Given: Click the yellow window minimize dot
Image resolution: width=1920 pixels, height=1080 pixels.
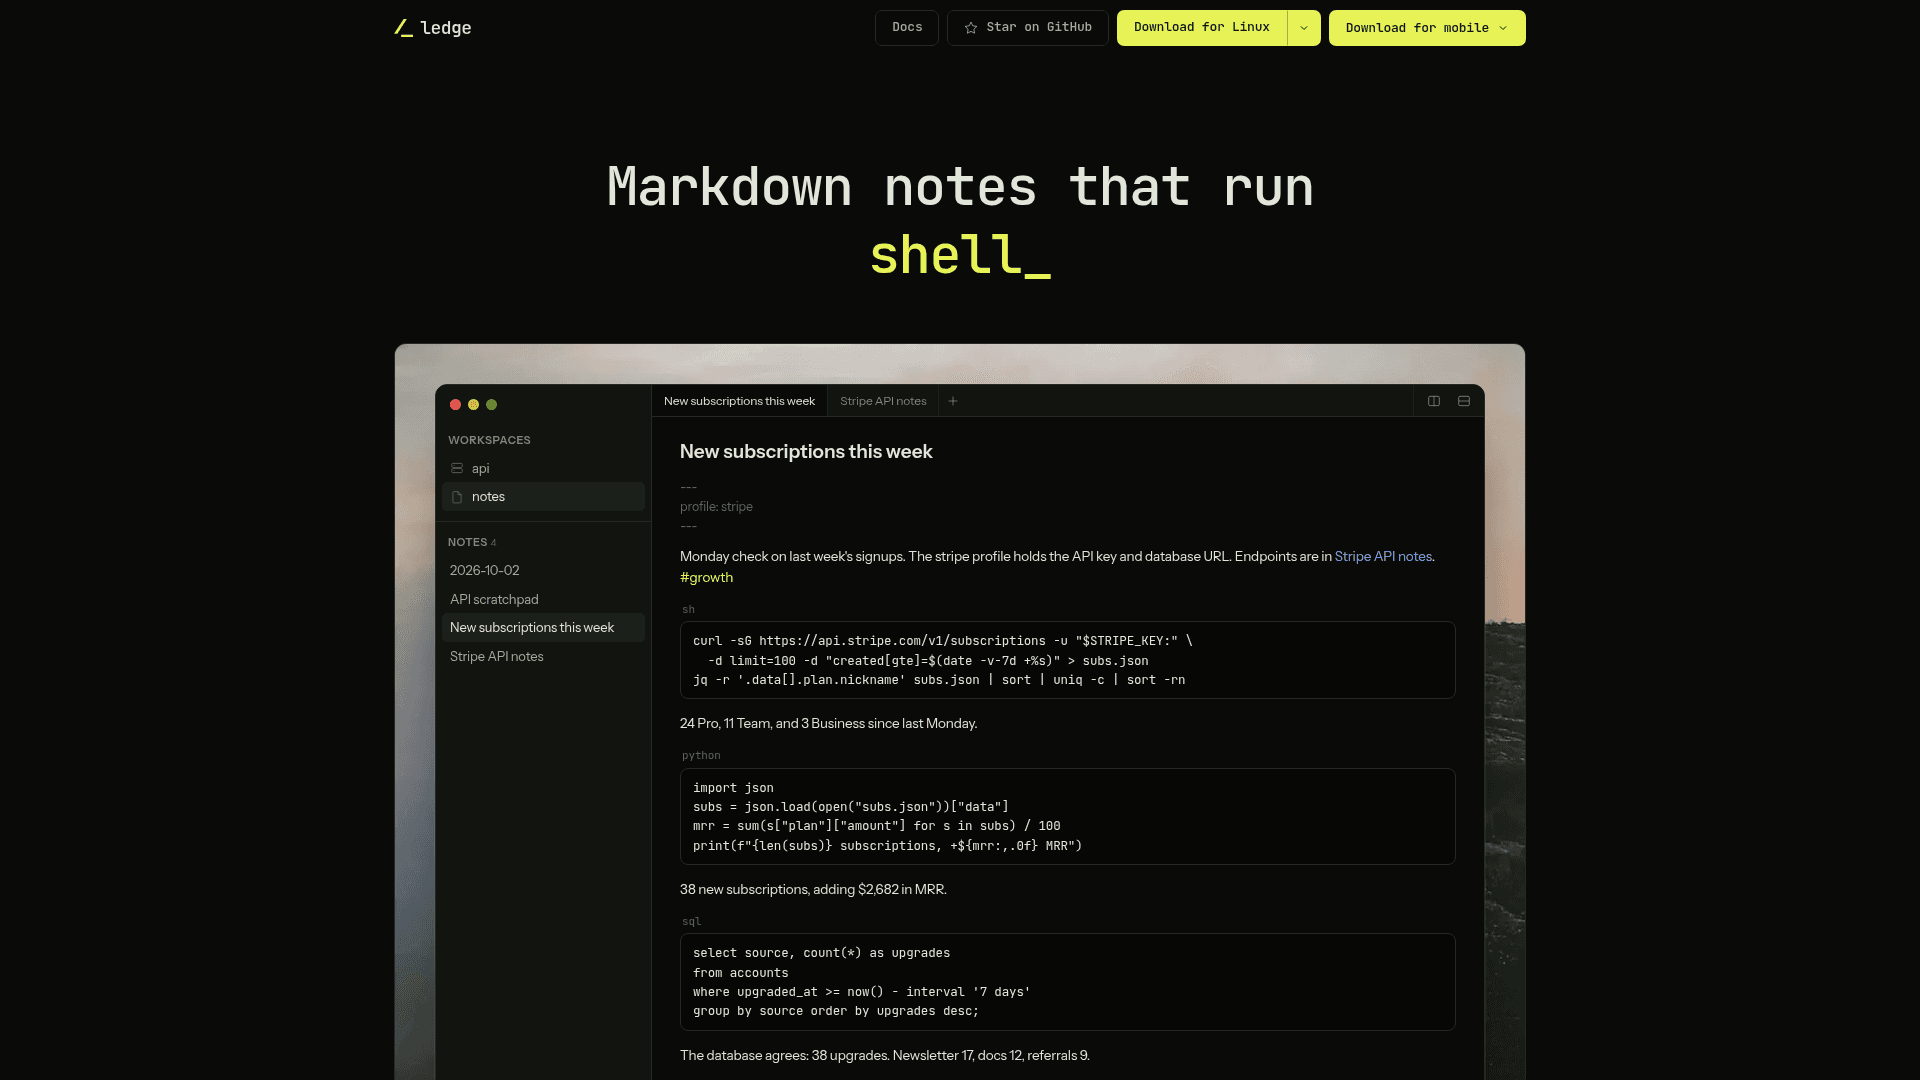Looking at the screenshot, I should point(474,405).
